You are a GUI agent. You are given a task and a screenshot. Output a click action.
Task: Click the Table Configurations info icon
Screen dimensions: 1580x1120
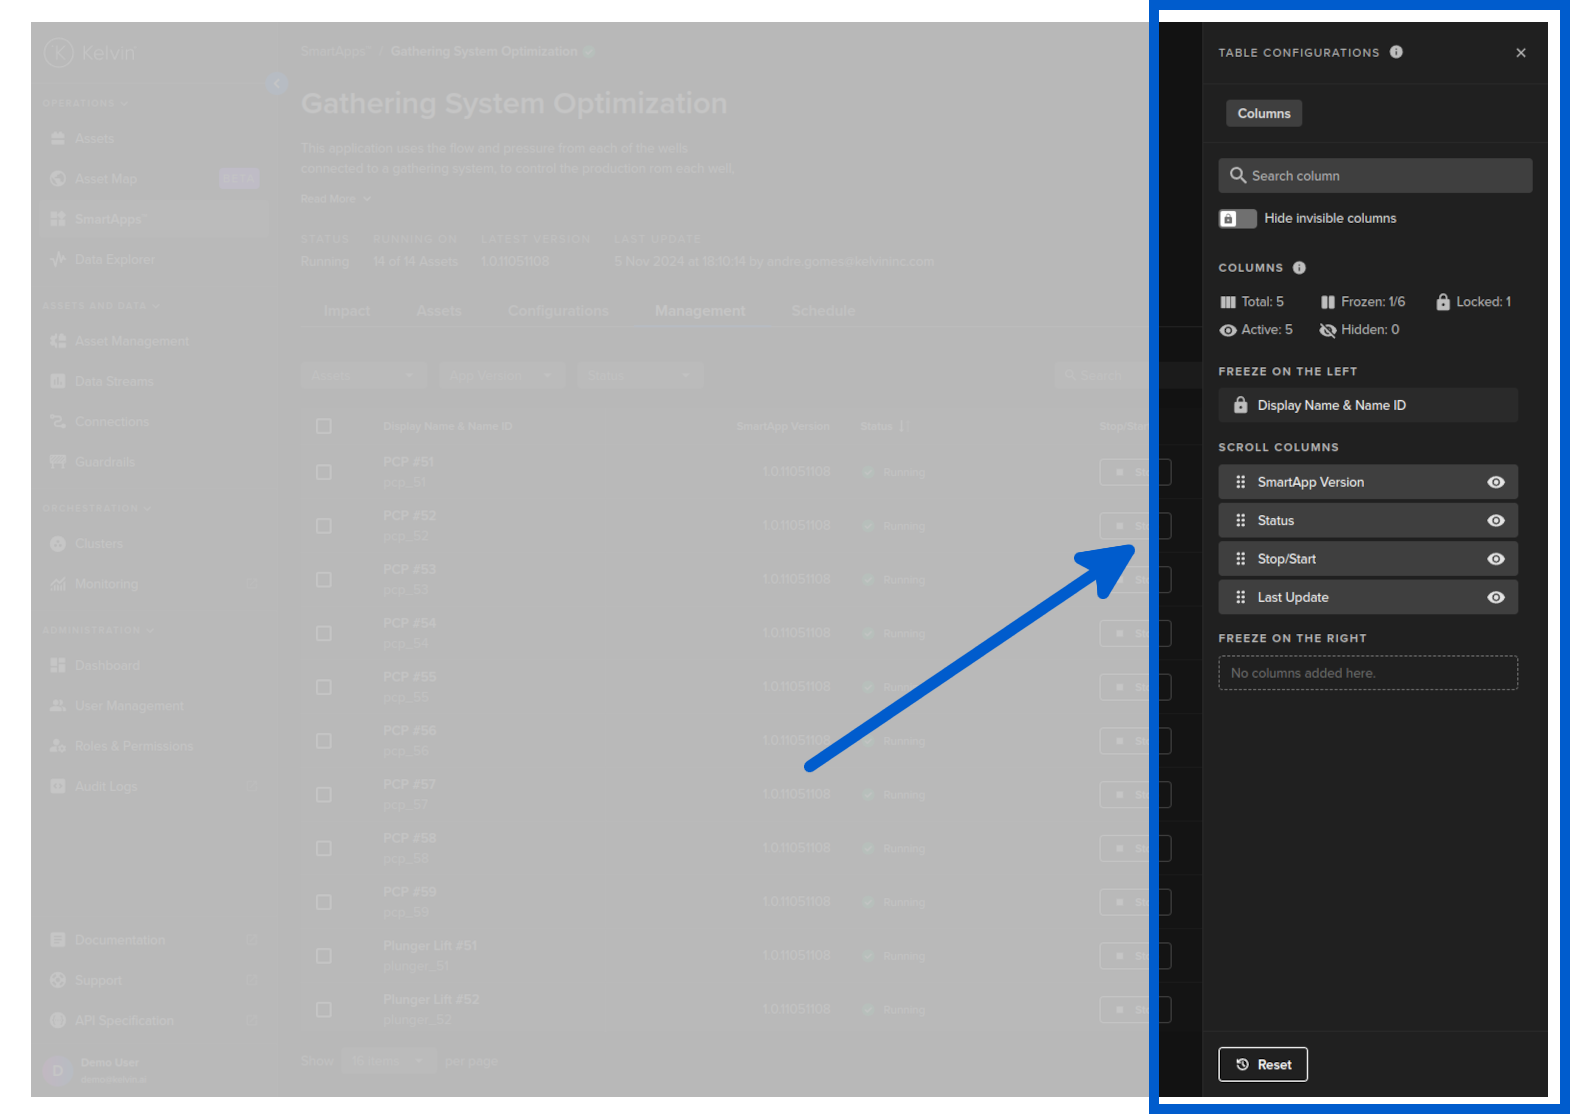coord(1396,52)
